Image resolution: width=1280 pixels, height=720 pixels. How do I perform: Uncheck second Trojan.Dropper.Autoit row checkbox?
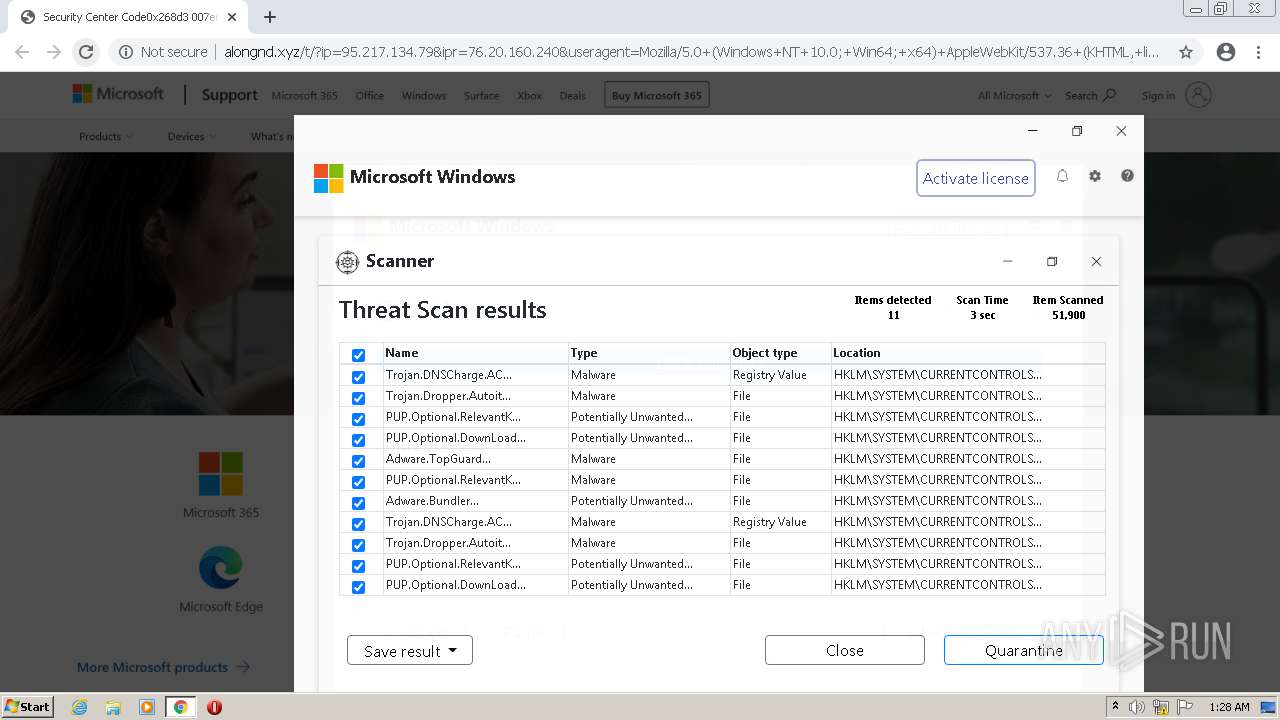click(x=358, y=544)
